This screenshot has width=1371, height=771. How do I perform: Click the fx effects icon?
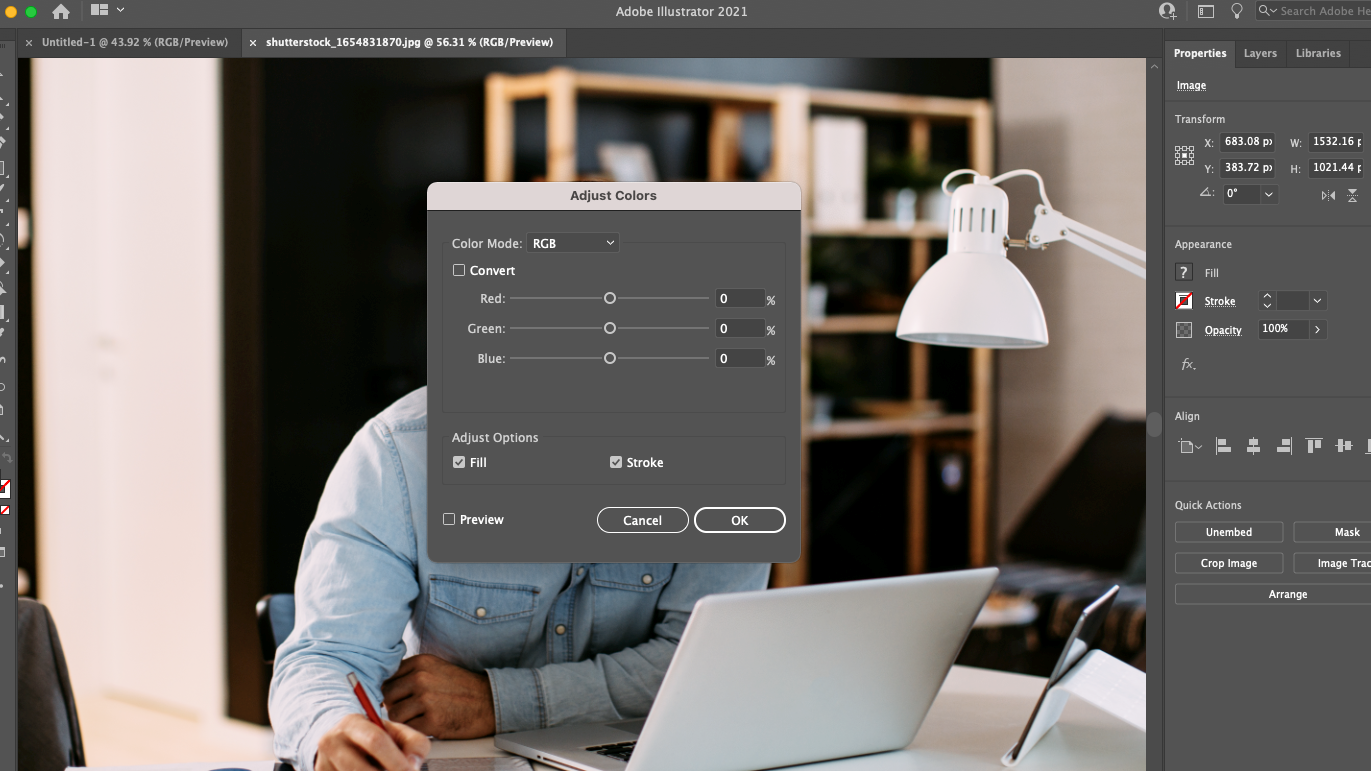(1188, 364)
